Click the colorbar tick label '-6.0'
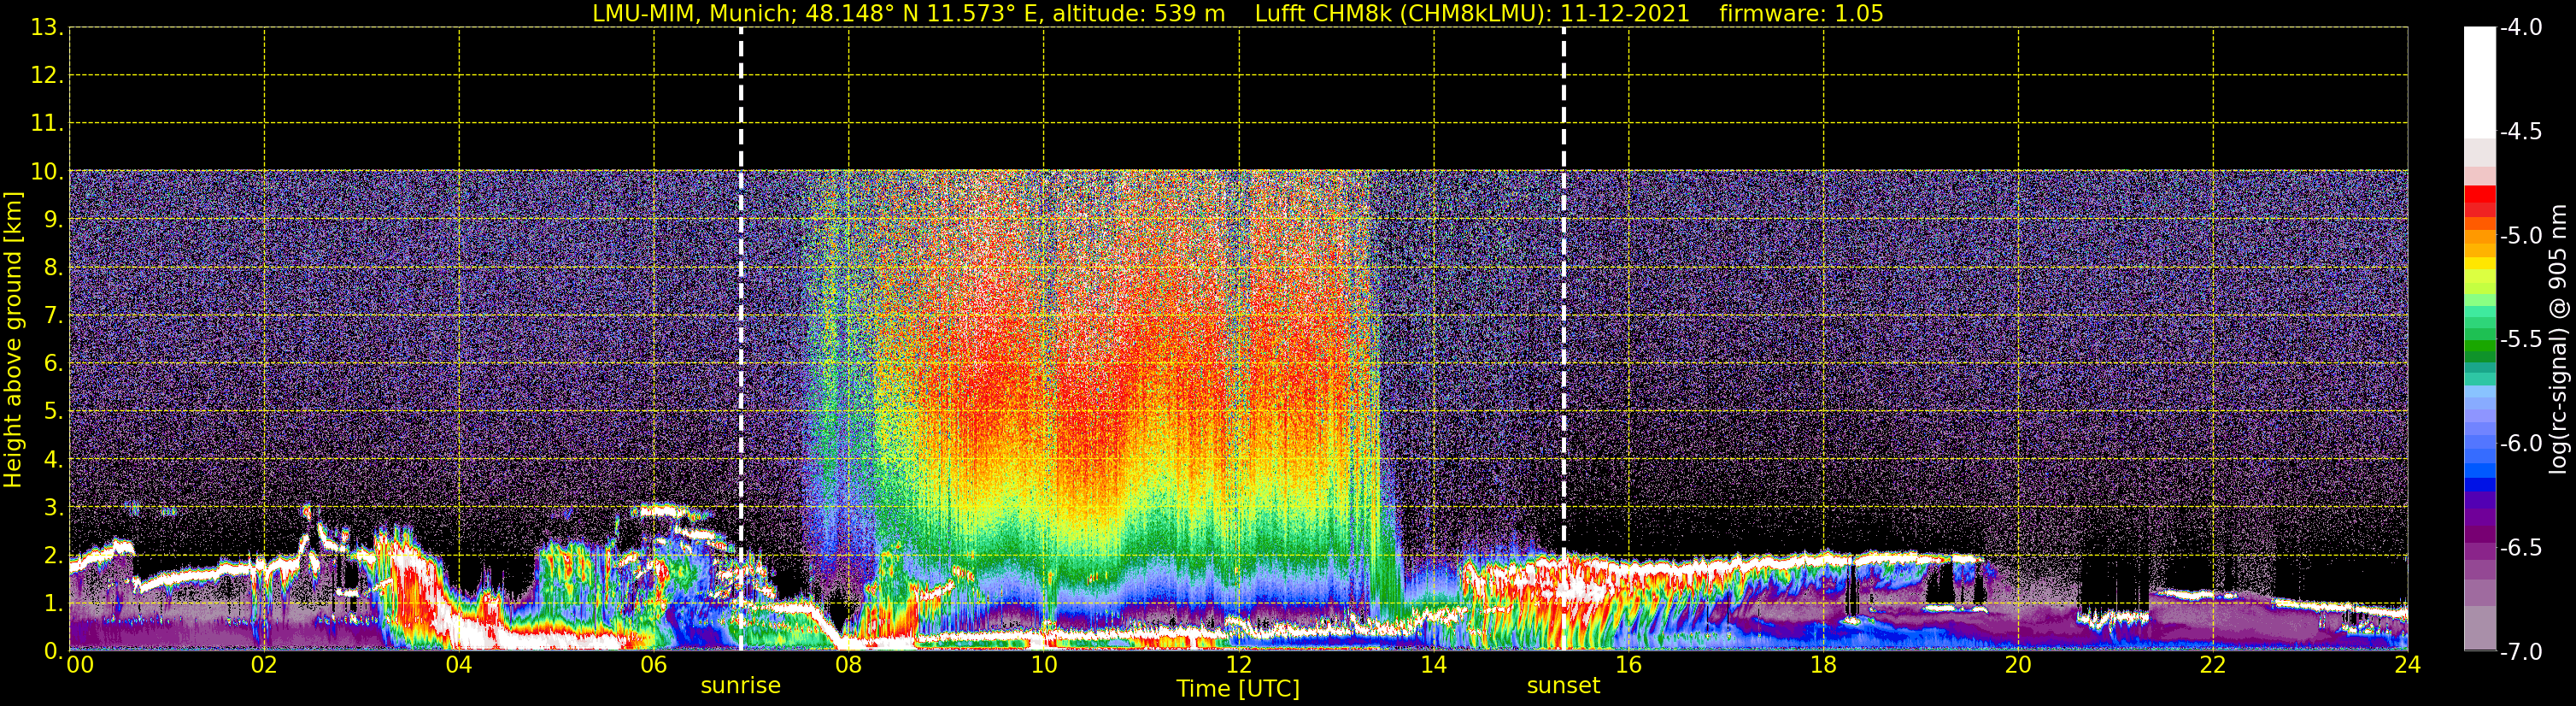Viewport: 2576px width, 706px height. (2520, 443)
